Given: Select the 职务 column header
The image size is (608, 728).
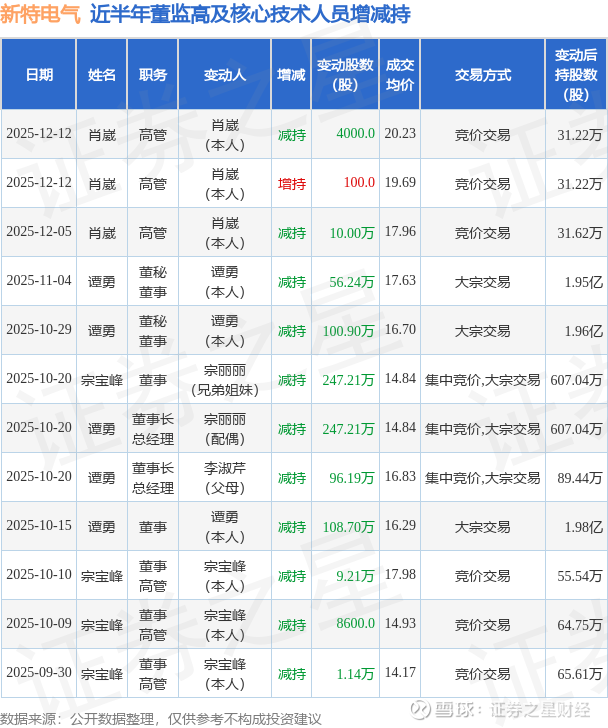Looking at the screenshot, I should (x=153, y=74).
